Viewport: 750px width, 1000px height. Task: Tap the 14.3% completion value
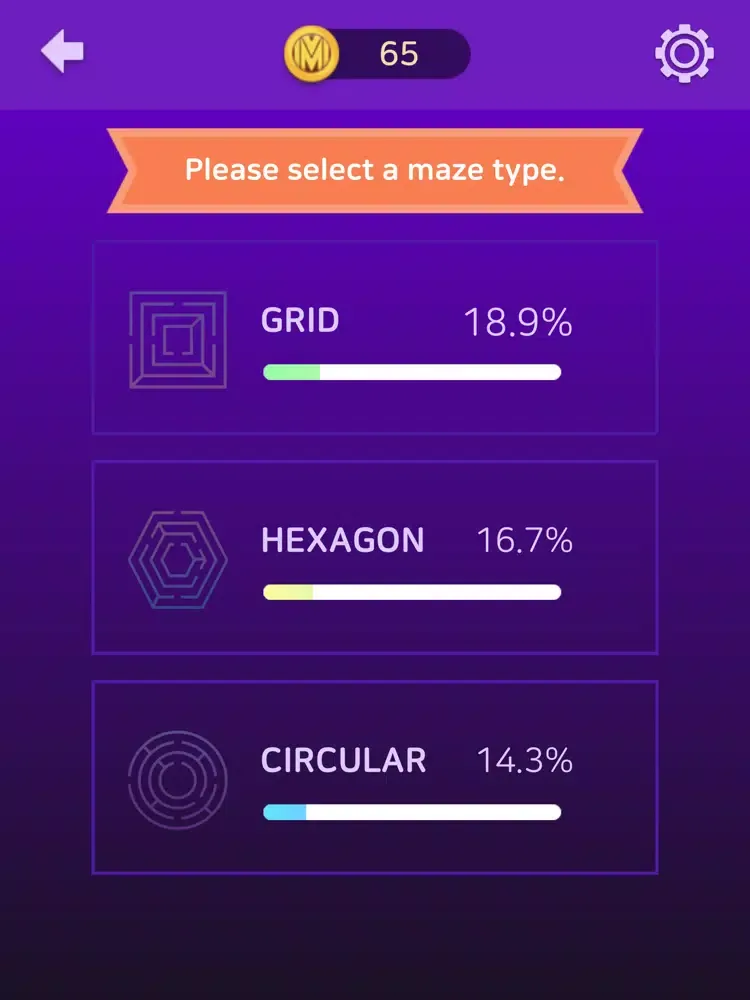524,761
